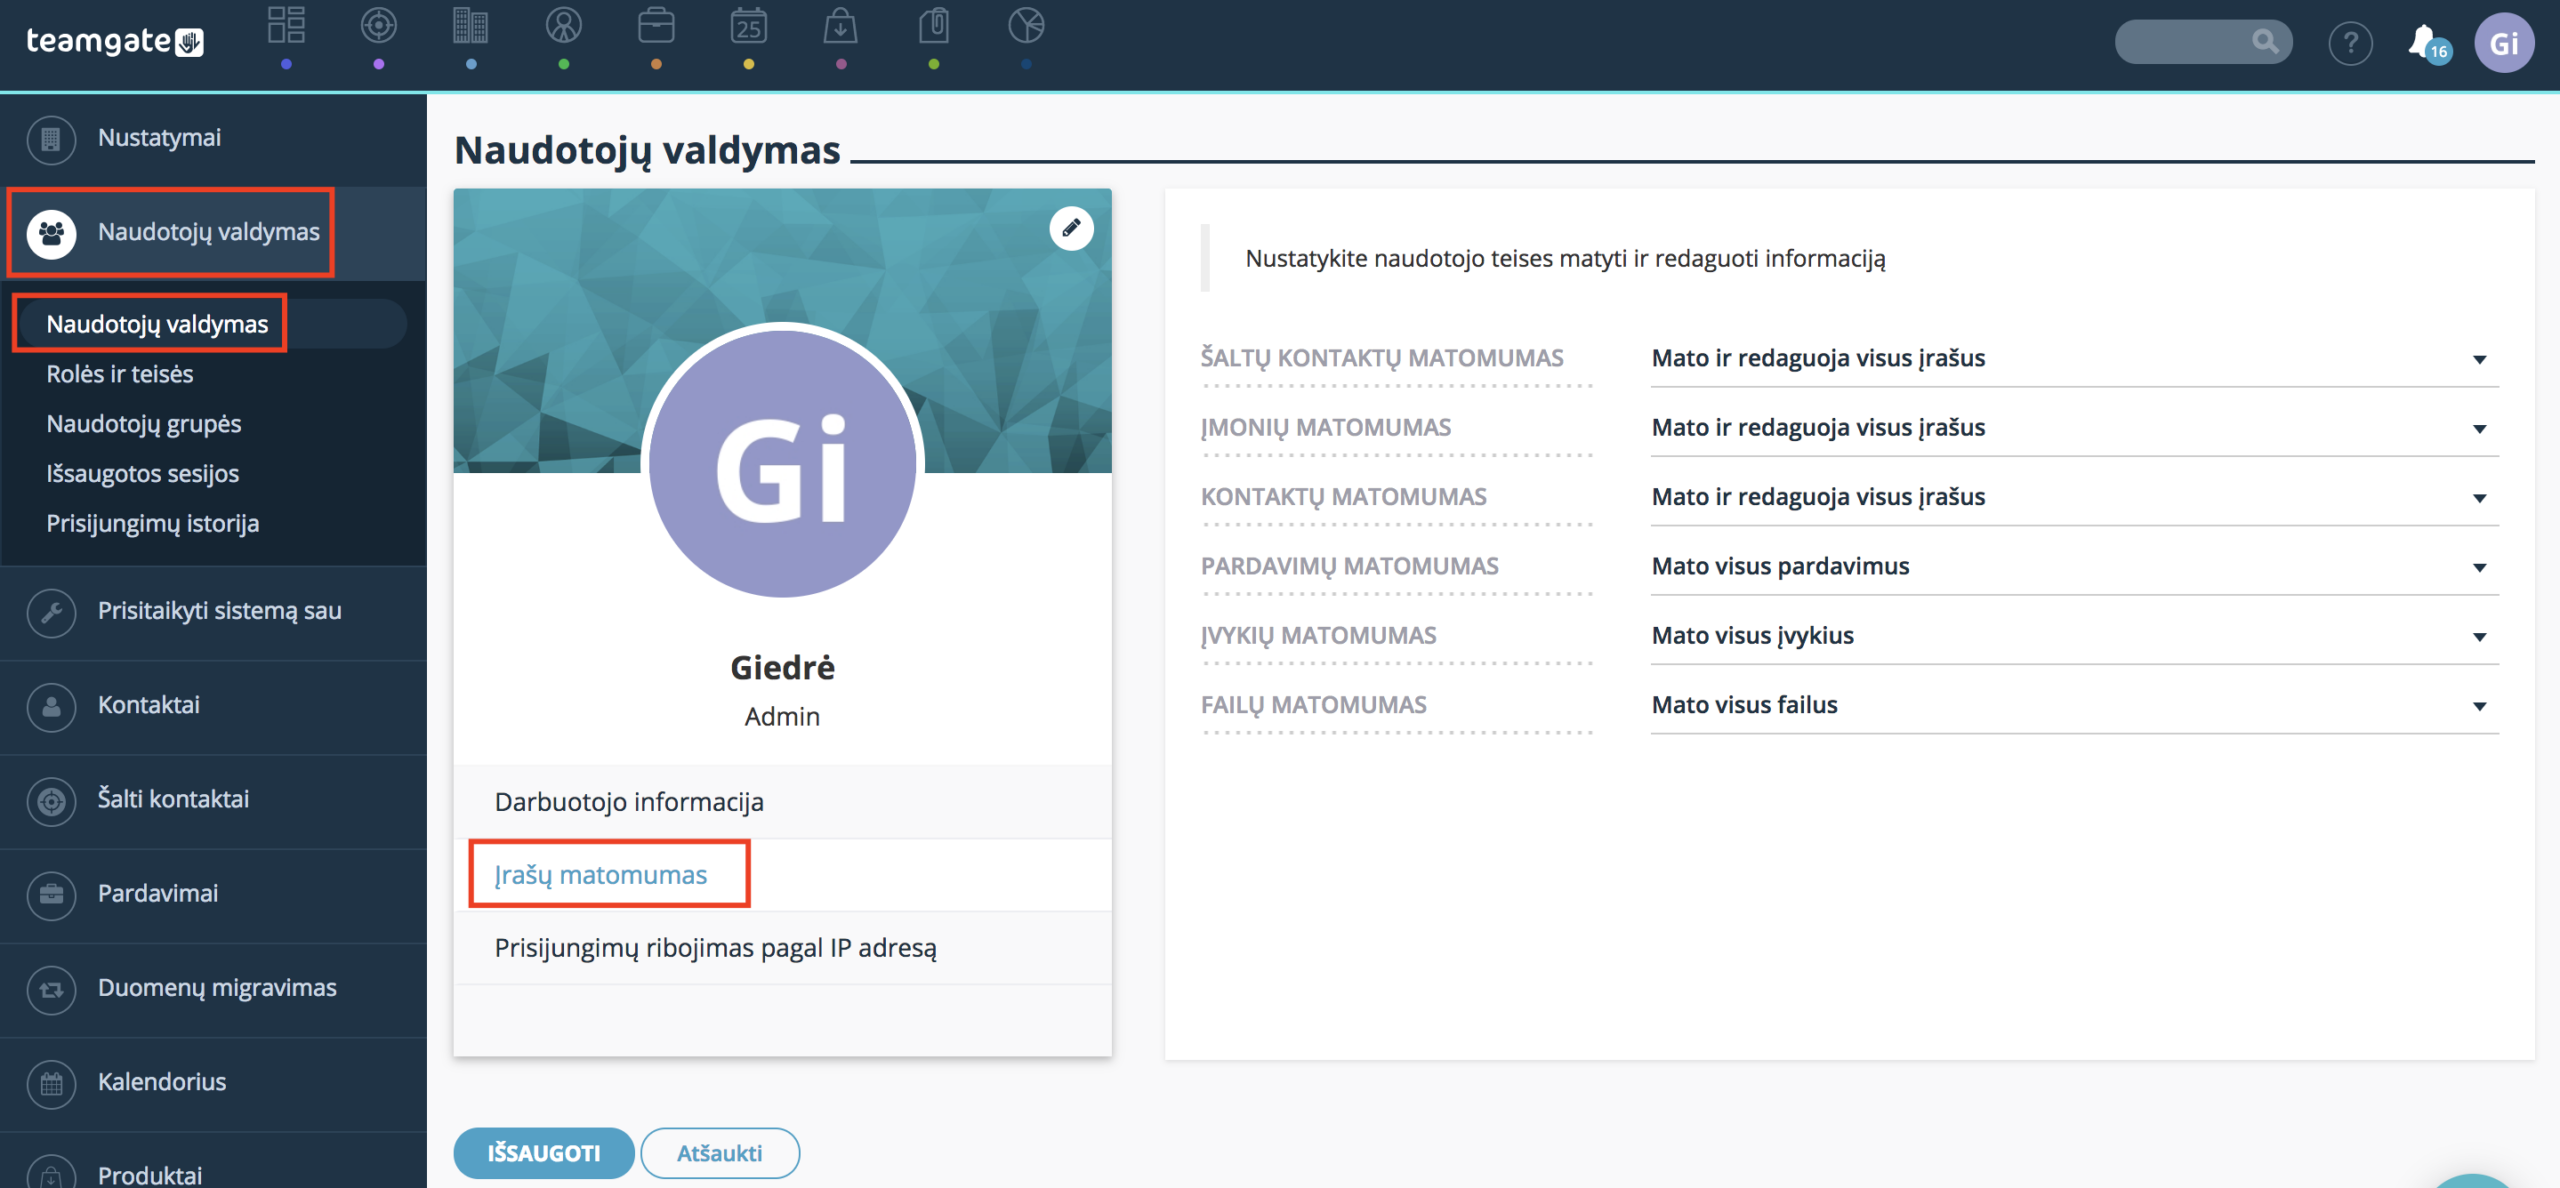Viewport: 2560px width, 1188px height.
Task: Open the Gi user avatar menu
Action: pyautogui.click(x=2504, y=43)
